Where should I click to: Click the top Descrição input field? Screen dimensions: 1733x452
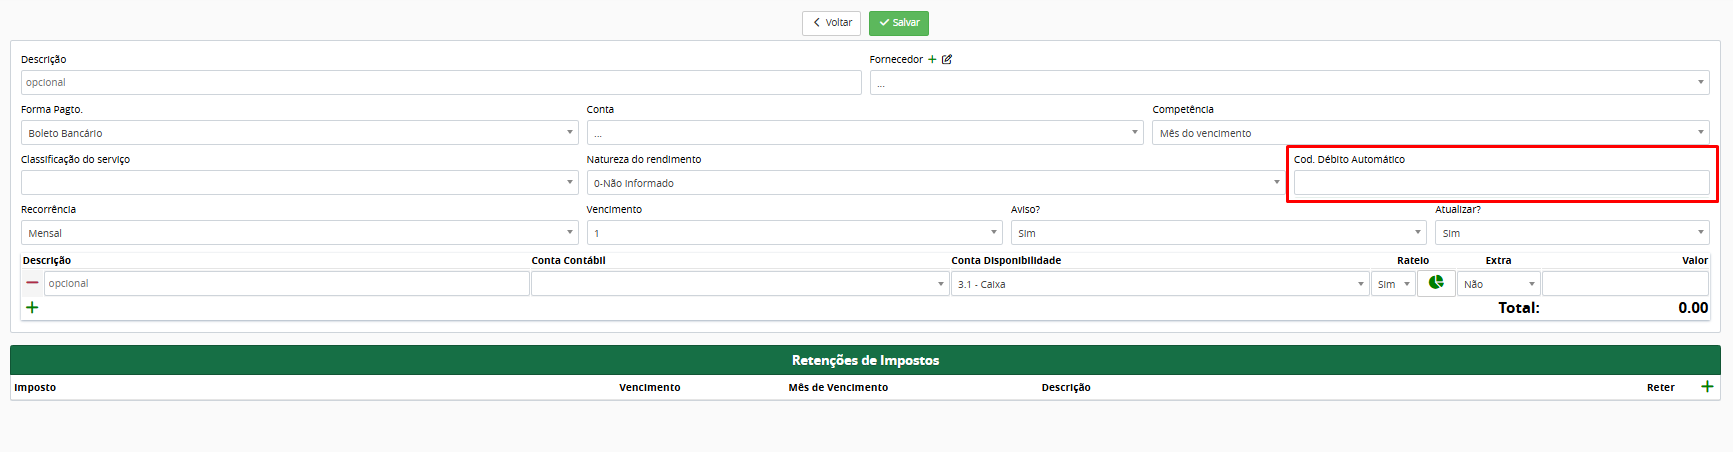click(440, 83)
